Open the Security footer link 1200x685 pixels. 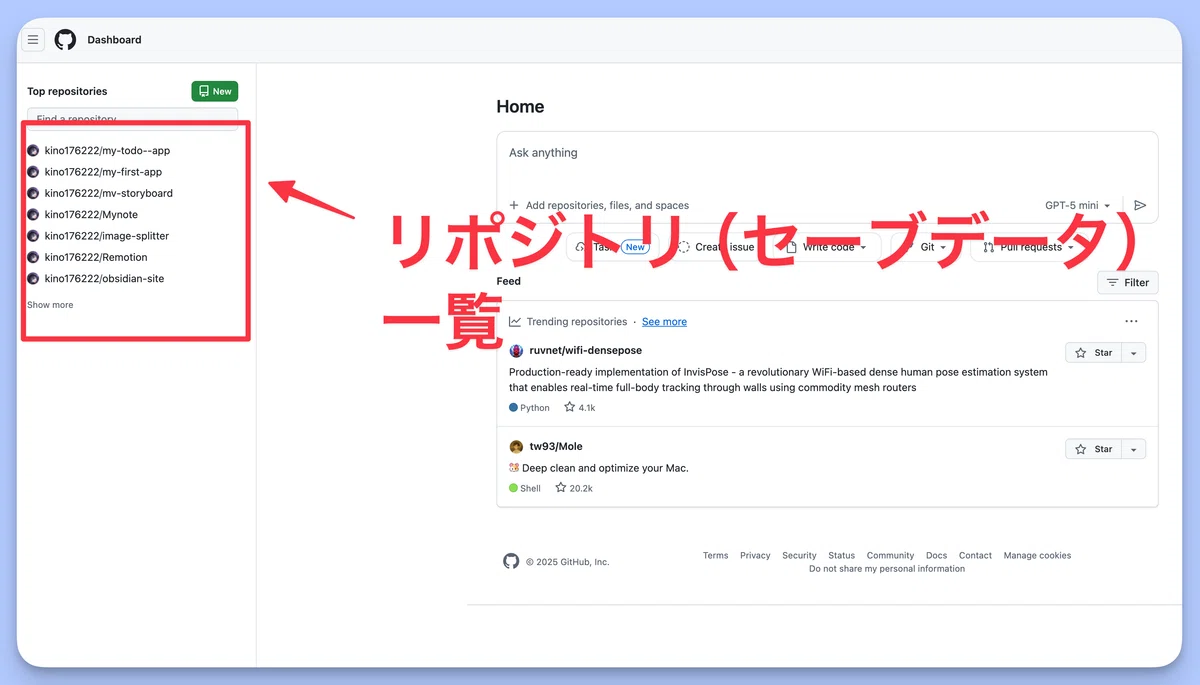tap(799, 556)
